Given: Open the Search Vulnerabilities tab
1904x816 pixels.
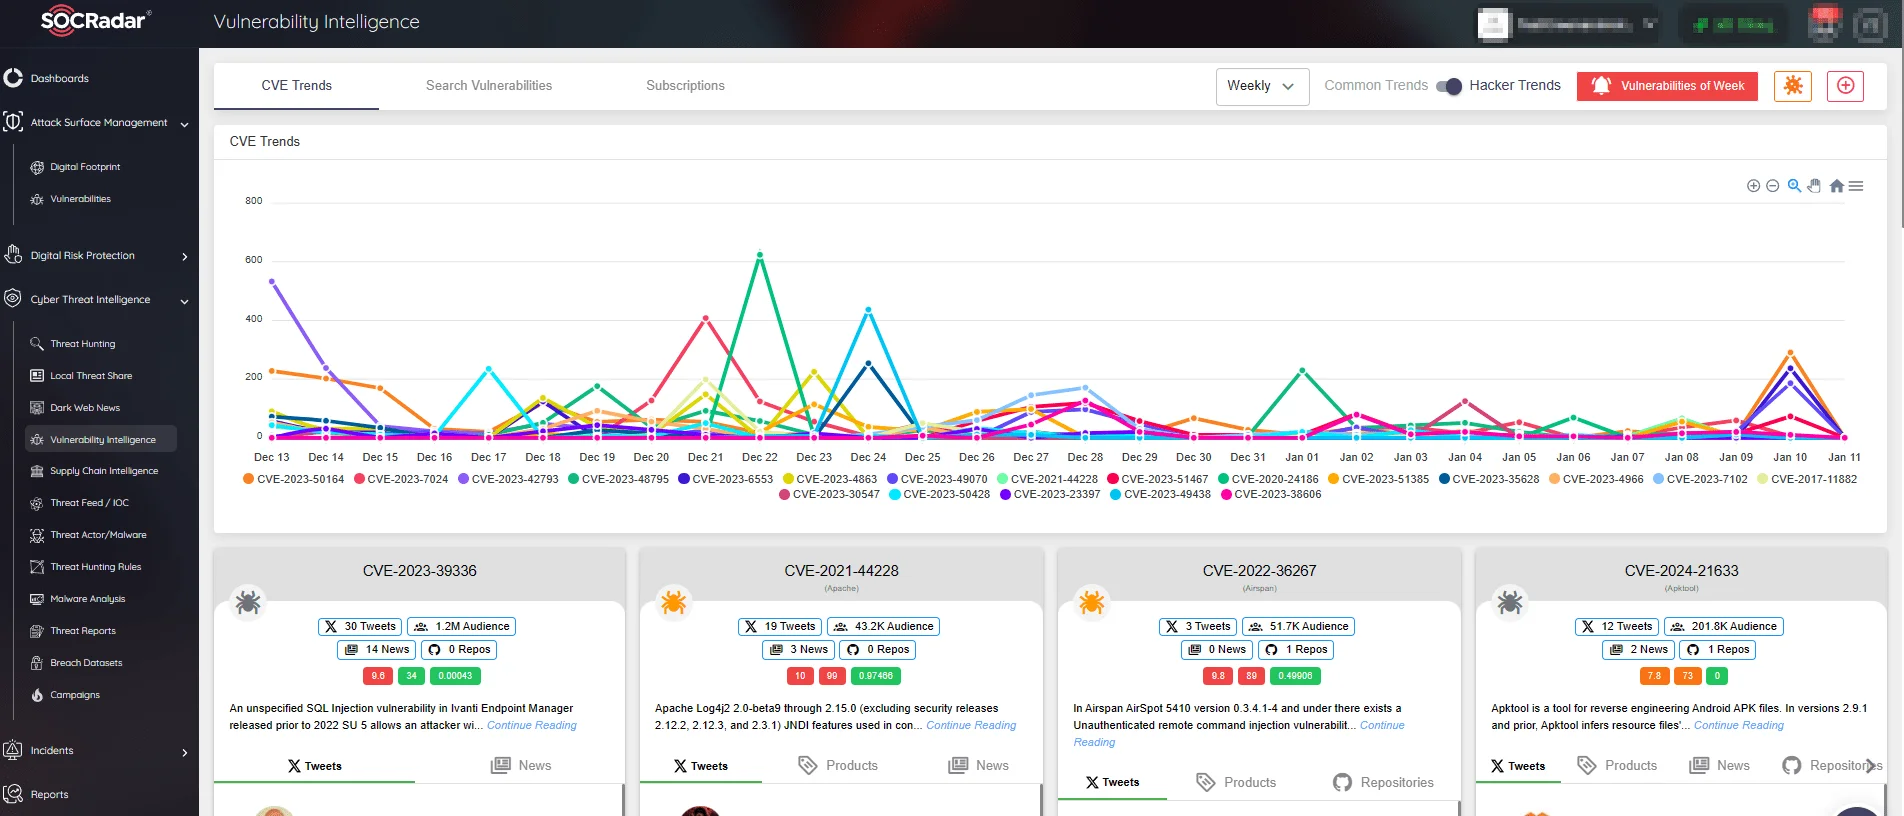Looking at the screenshot, I should (489, 86).
